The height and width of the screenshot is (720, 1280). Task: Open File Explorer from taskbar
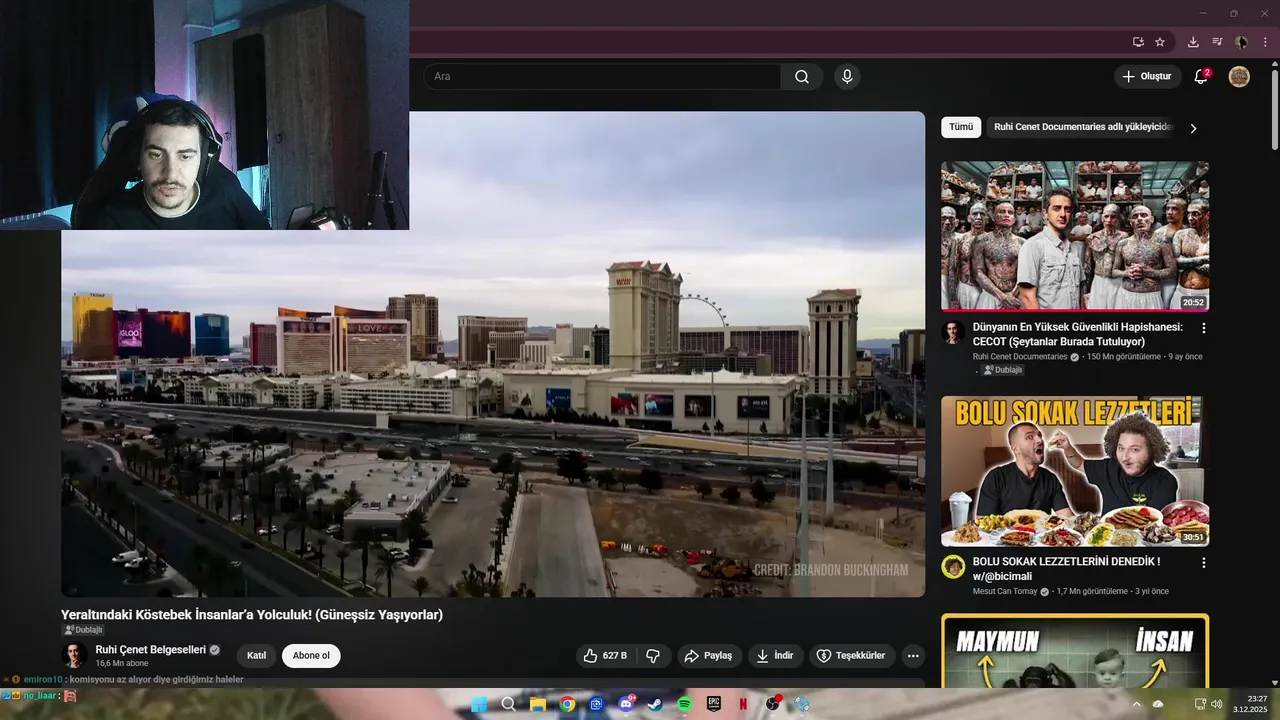click(538, 704)
